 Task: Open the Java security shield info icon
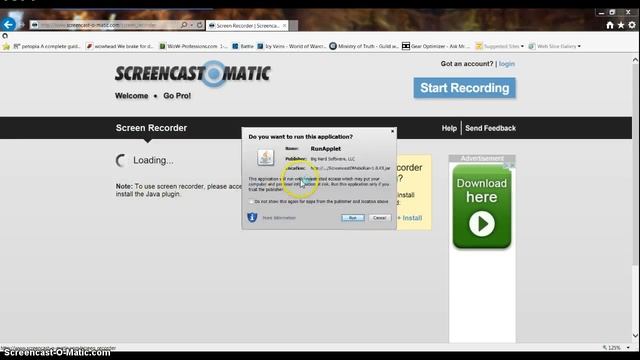[252, 217]
